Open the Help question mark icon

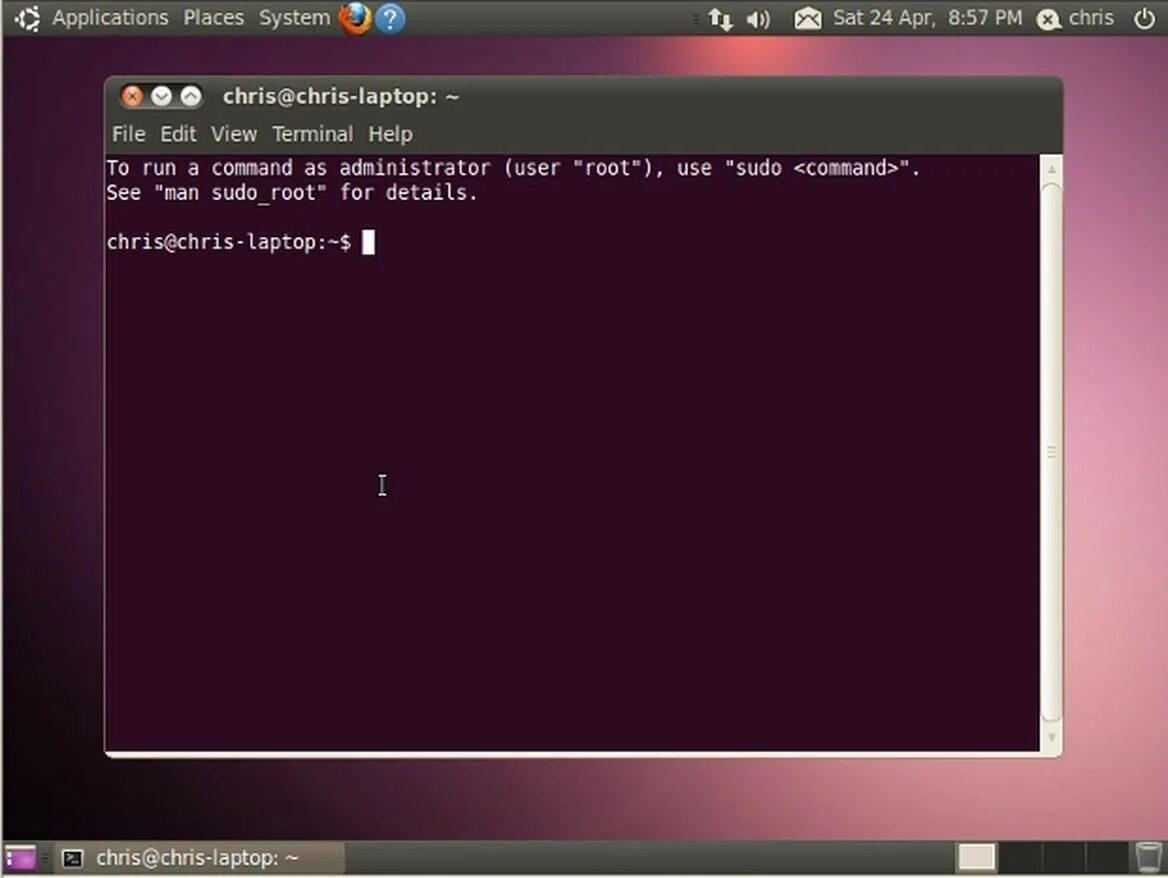point(390,18)
